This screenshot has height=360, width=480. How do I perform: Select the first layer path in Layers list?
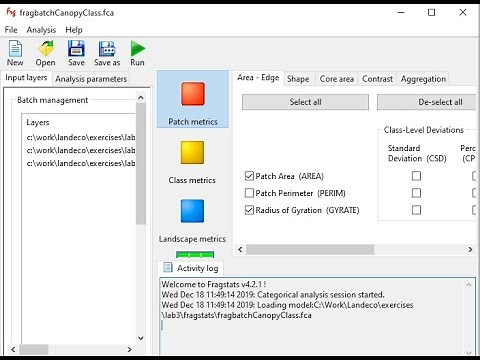point(81,137)
